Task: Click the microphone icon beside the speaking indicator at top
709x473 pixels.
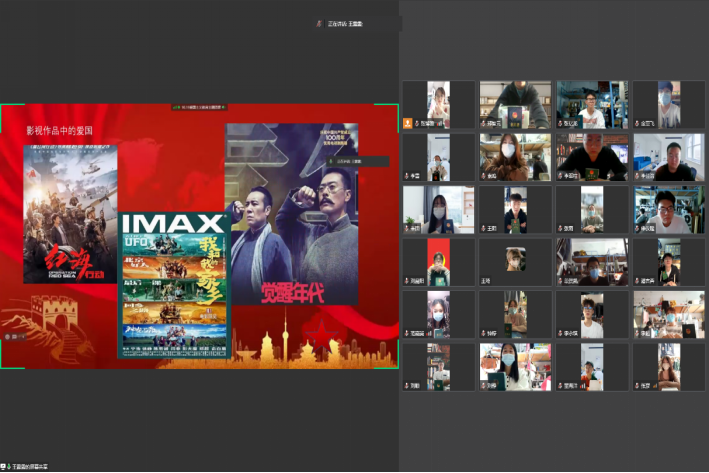Action: (319, 24)
